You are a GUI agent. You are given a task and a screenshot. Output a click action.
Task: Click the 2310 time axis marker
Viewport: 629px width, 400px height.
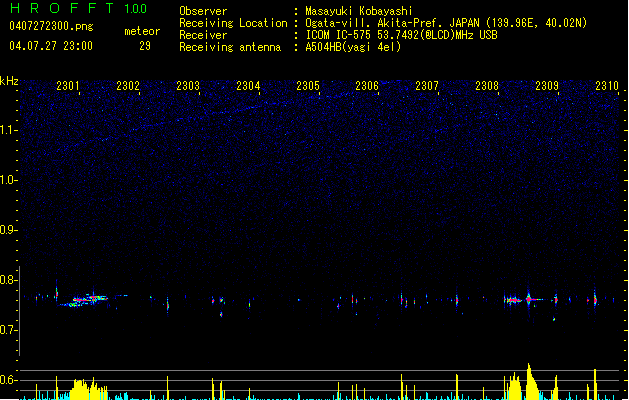607,86
